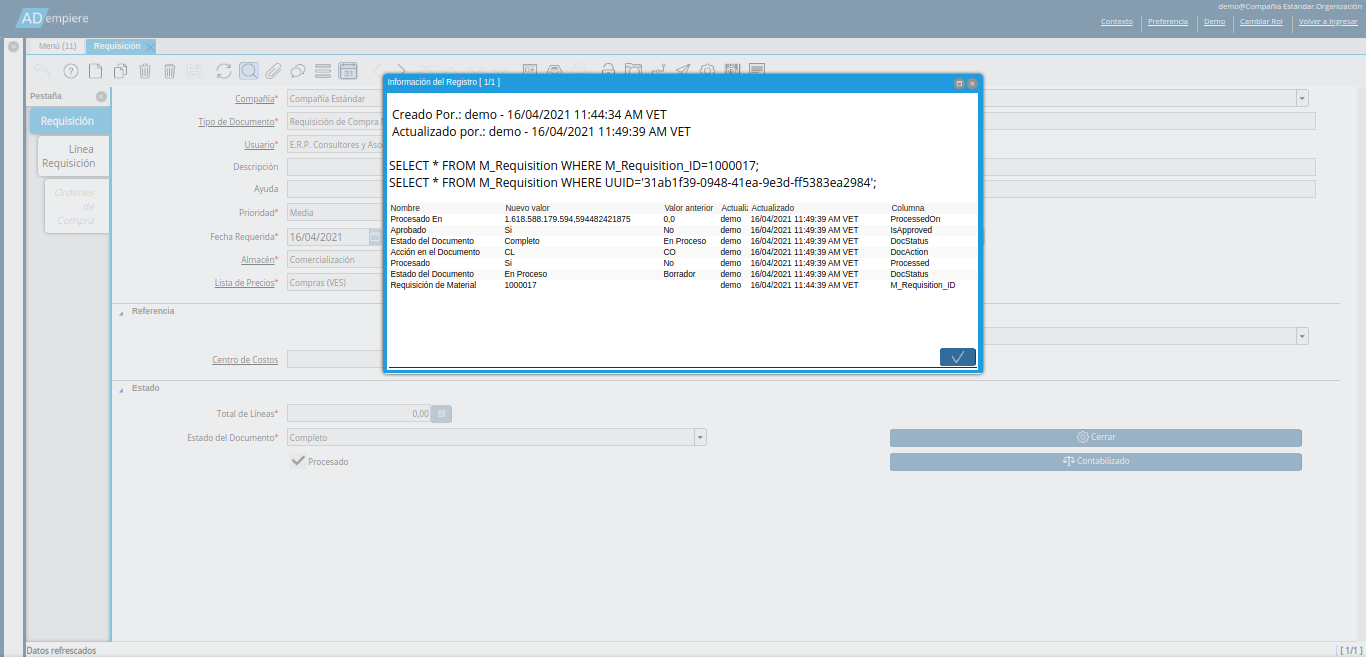Click the New Record blank page icon

click(96, 71)
